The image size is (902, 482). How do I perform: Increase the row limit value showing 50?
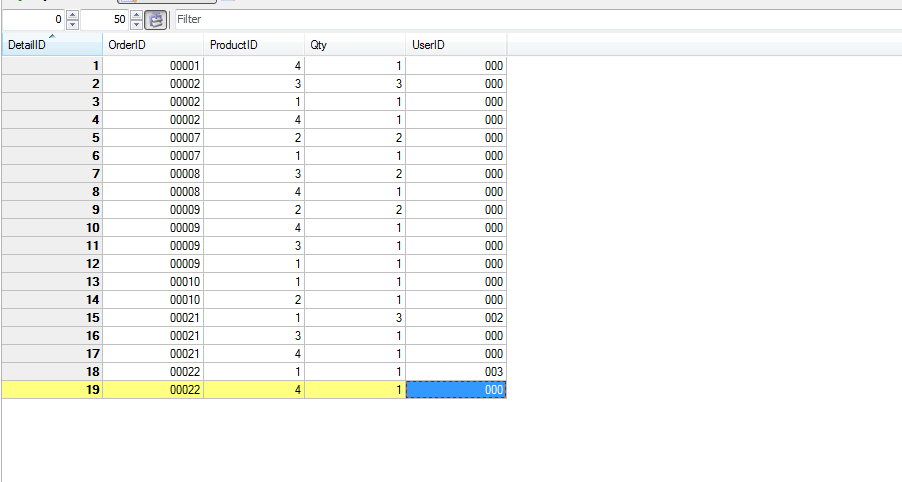tap(136, 15)
